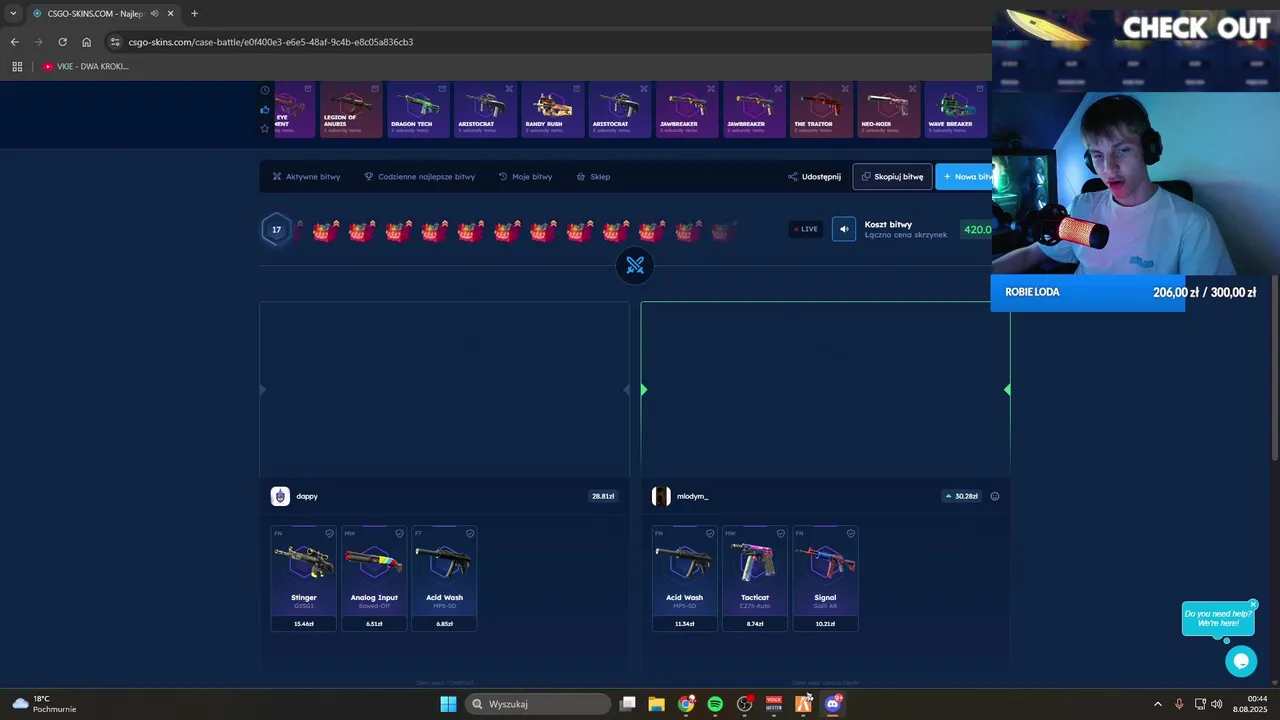
Task: Open Windows Start menu
Action: (x=448, y=704)
